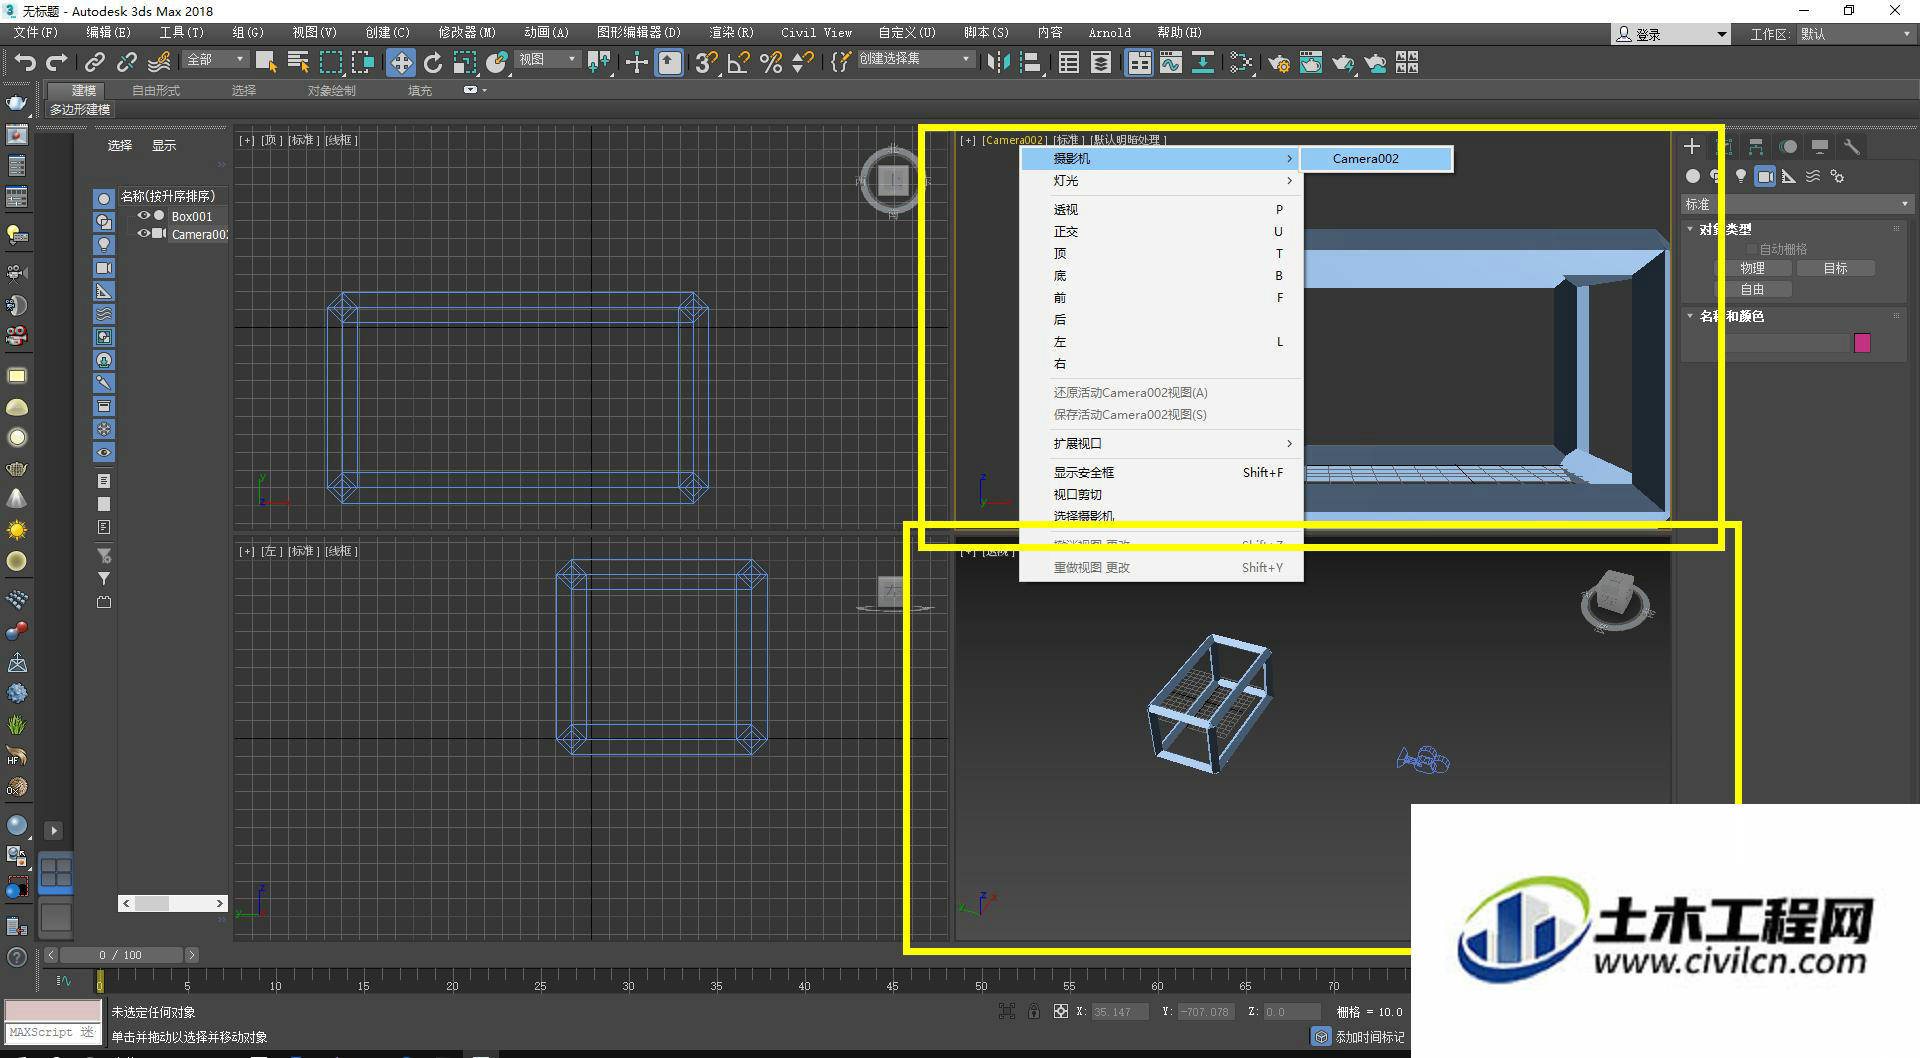
Task: Choose the Rectangular Selection Region tool
Action: coord(330,63)
